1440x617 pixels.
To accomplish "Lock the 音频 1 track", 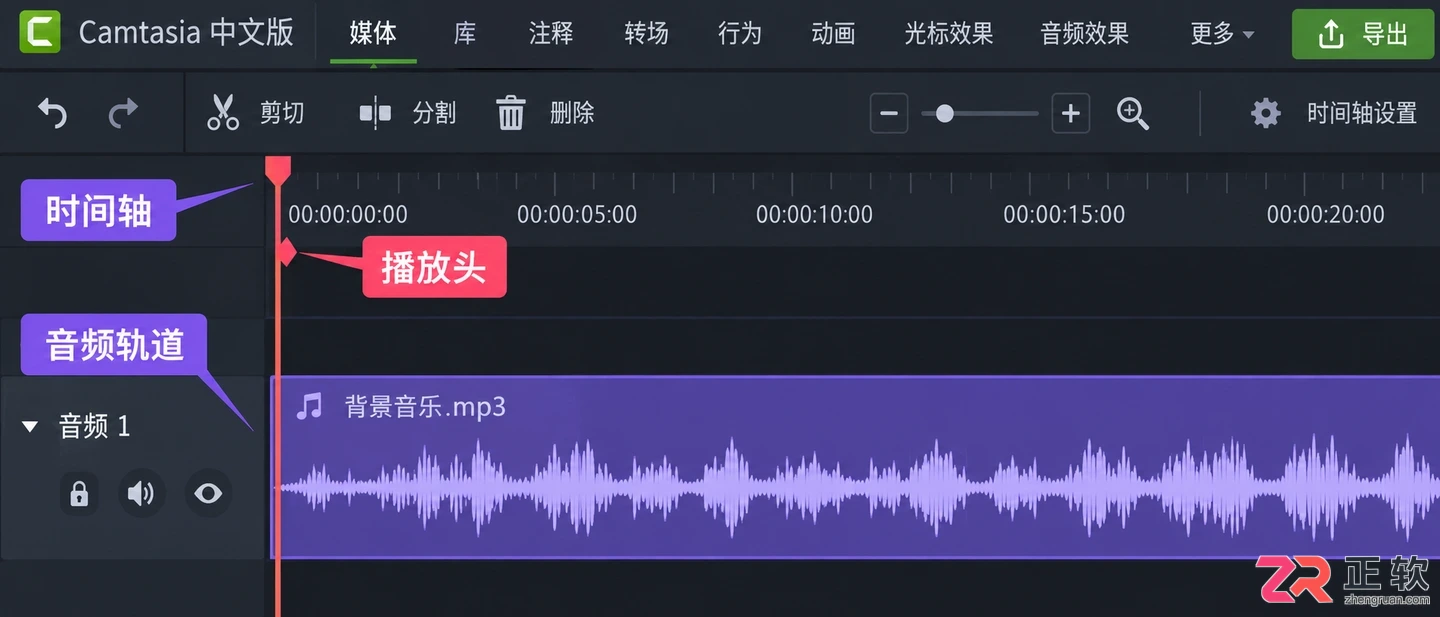I will pyautogui.click(x=79, y=493).
